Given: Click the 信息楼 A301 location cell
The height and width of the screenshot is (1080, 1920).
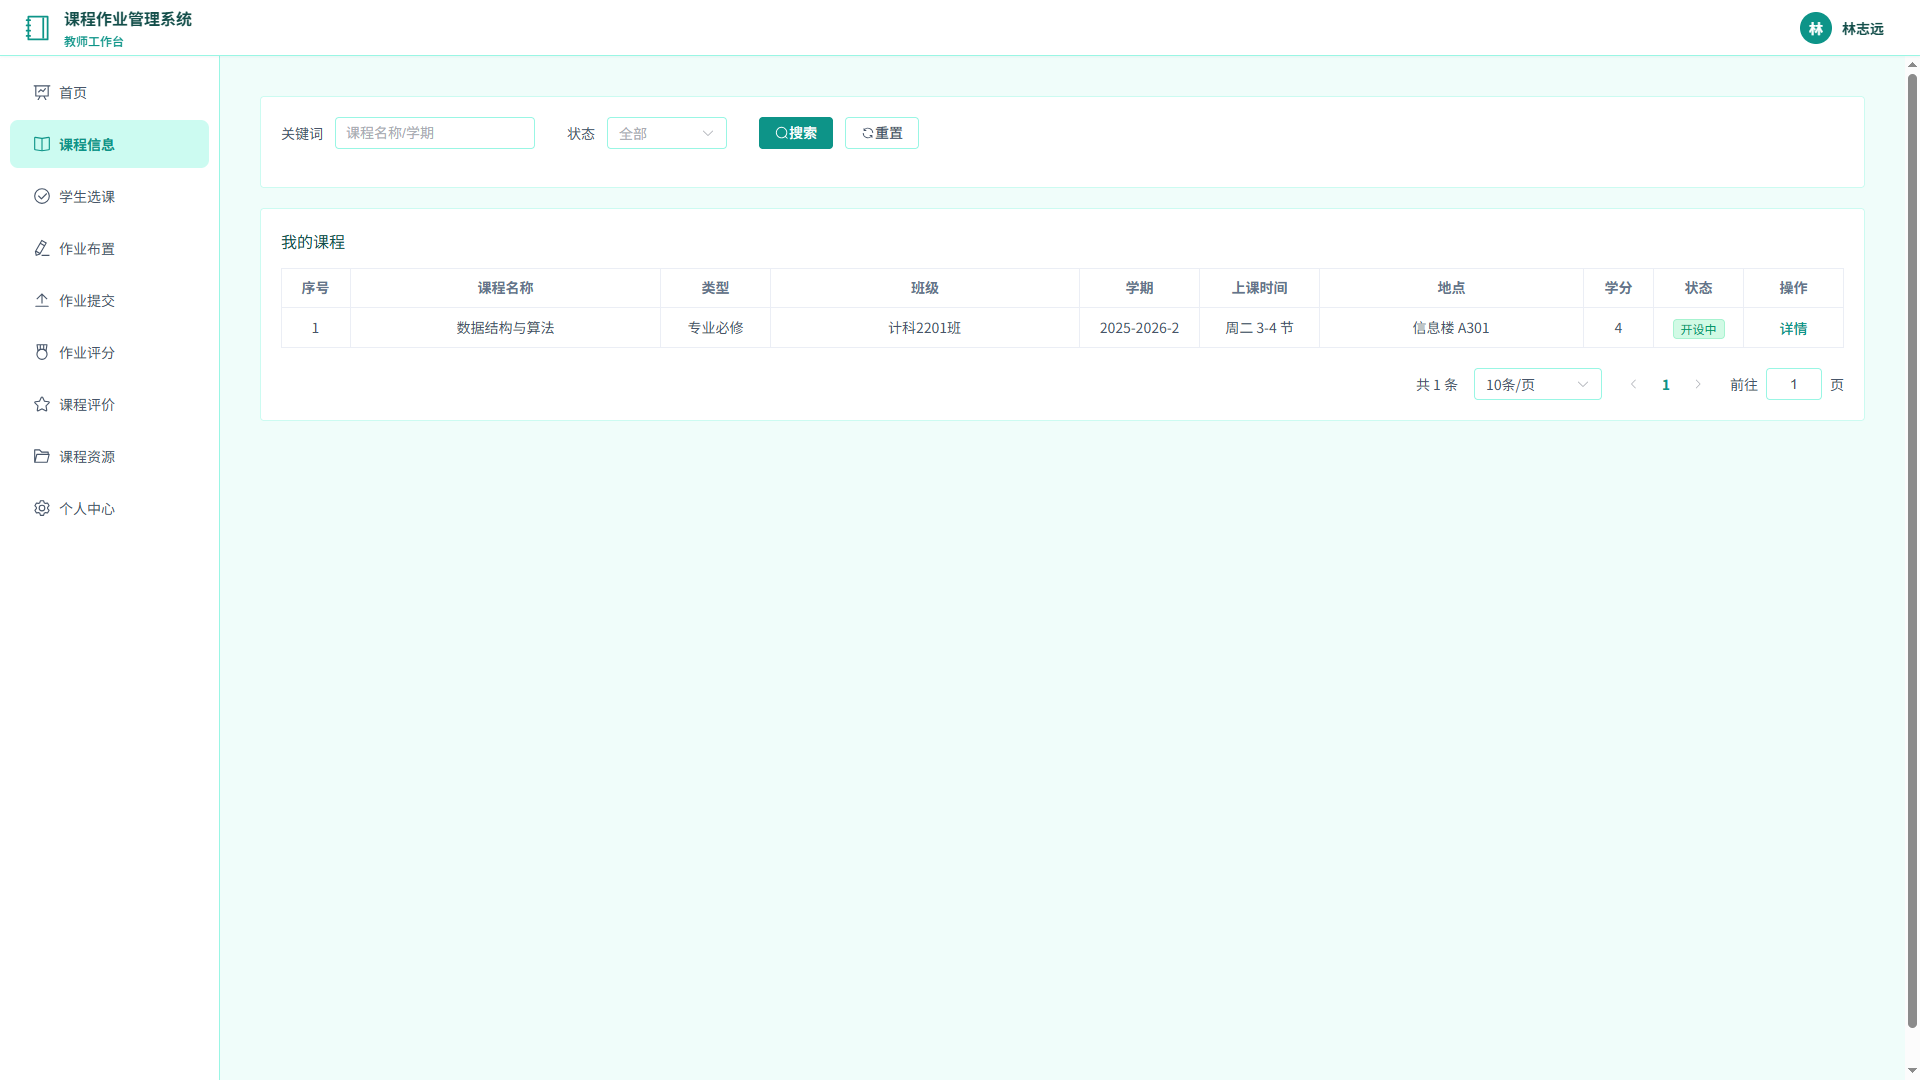Looking at the screenshot, I should click(1451, 328).
